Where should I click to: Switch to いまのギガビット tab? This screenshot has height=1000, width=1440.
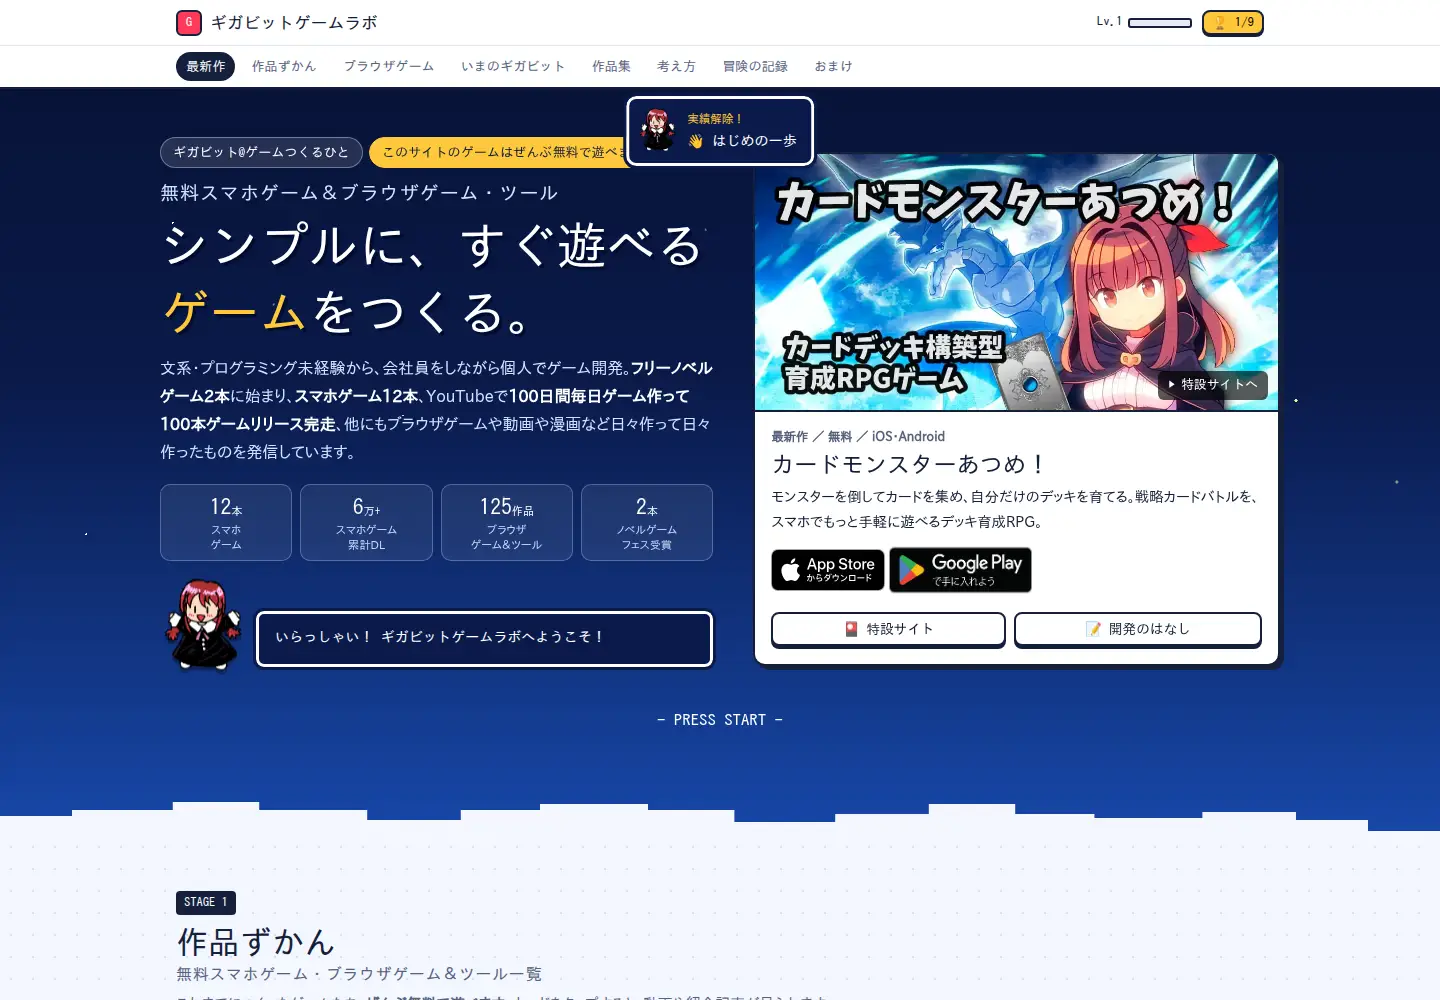click(x=513, y=66)
